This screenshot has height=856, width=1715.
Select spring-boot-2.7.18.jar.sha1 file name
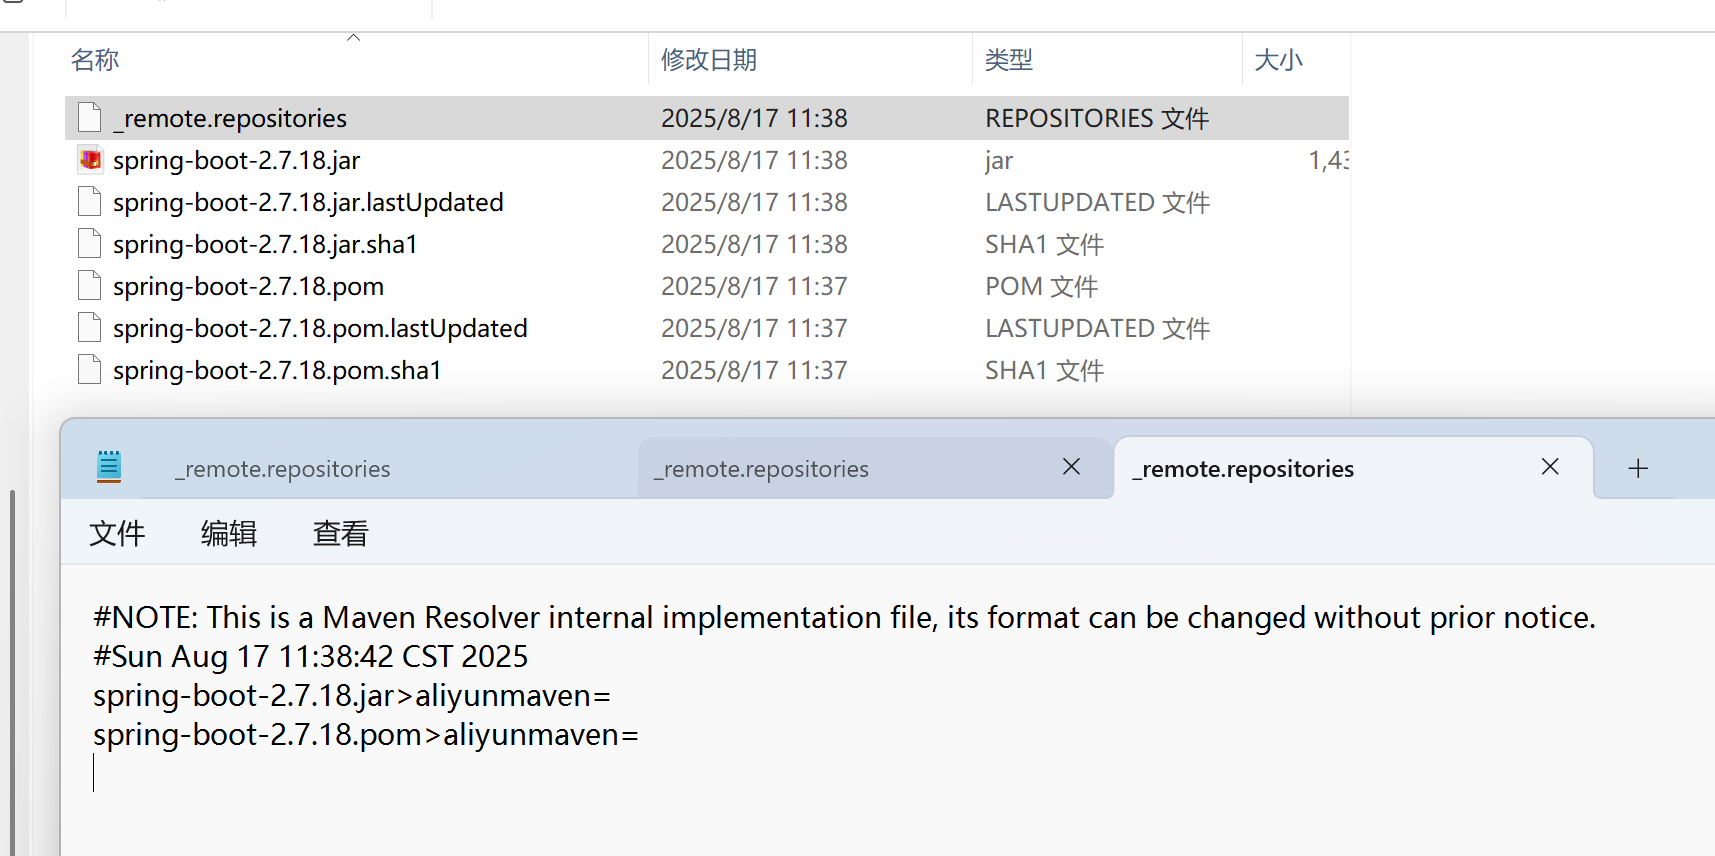pyautogui.click(x=265, y=244)
